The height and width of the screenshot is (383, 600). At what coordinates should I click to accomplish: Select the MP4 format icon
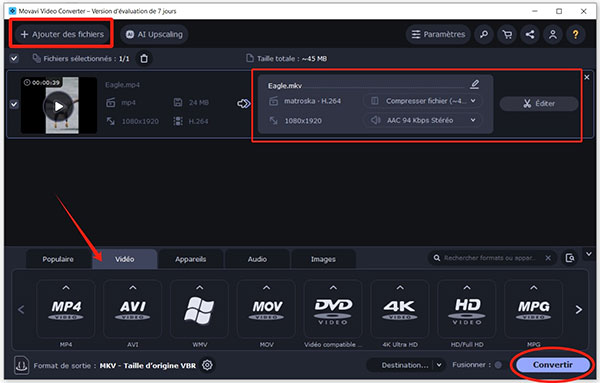tap(66, 310)
